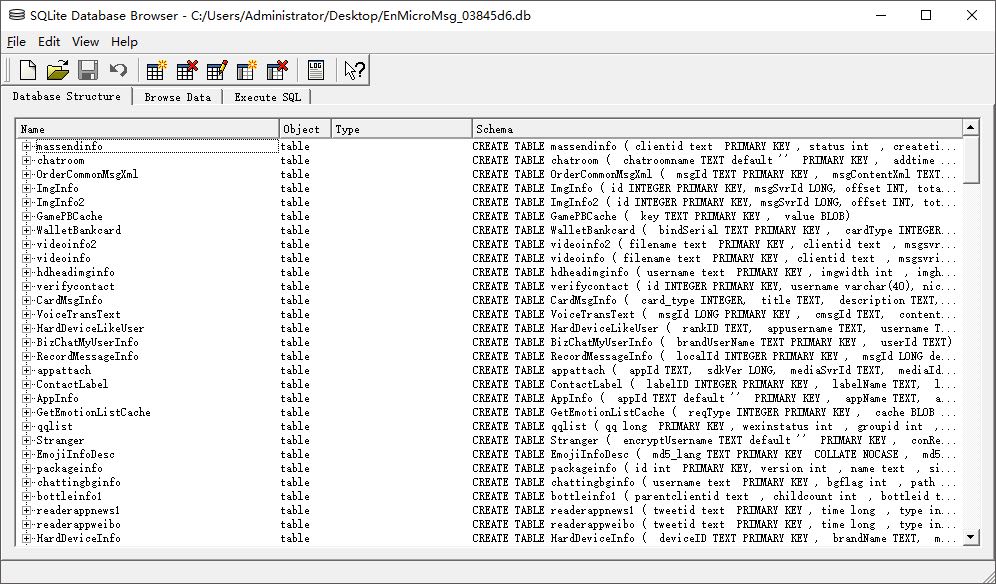Expand the massendinfo table node
The image size is (996, 584).
pos(27,146)
